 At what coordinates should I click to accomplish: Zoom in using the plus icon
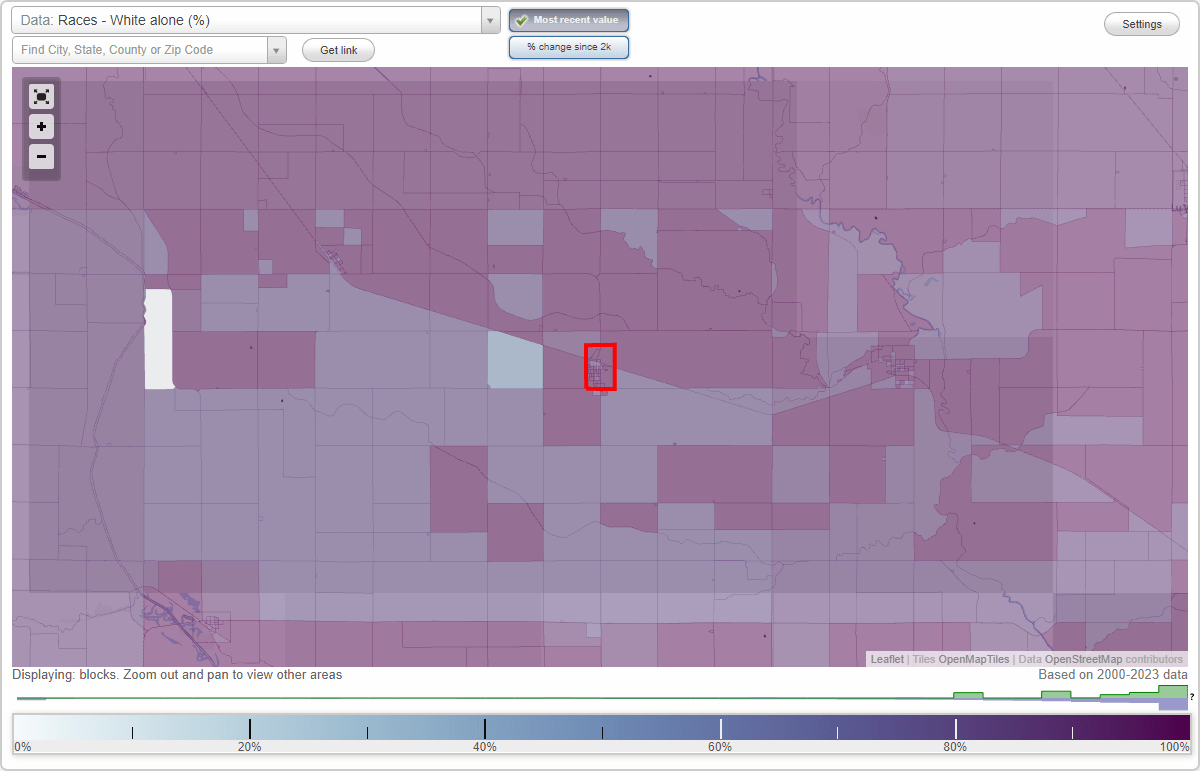pos(41,126)
